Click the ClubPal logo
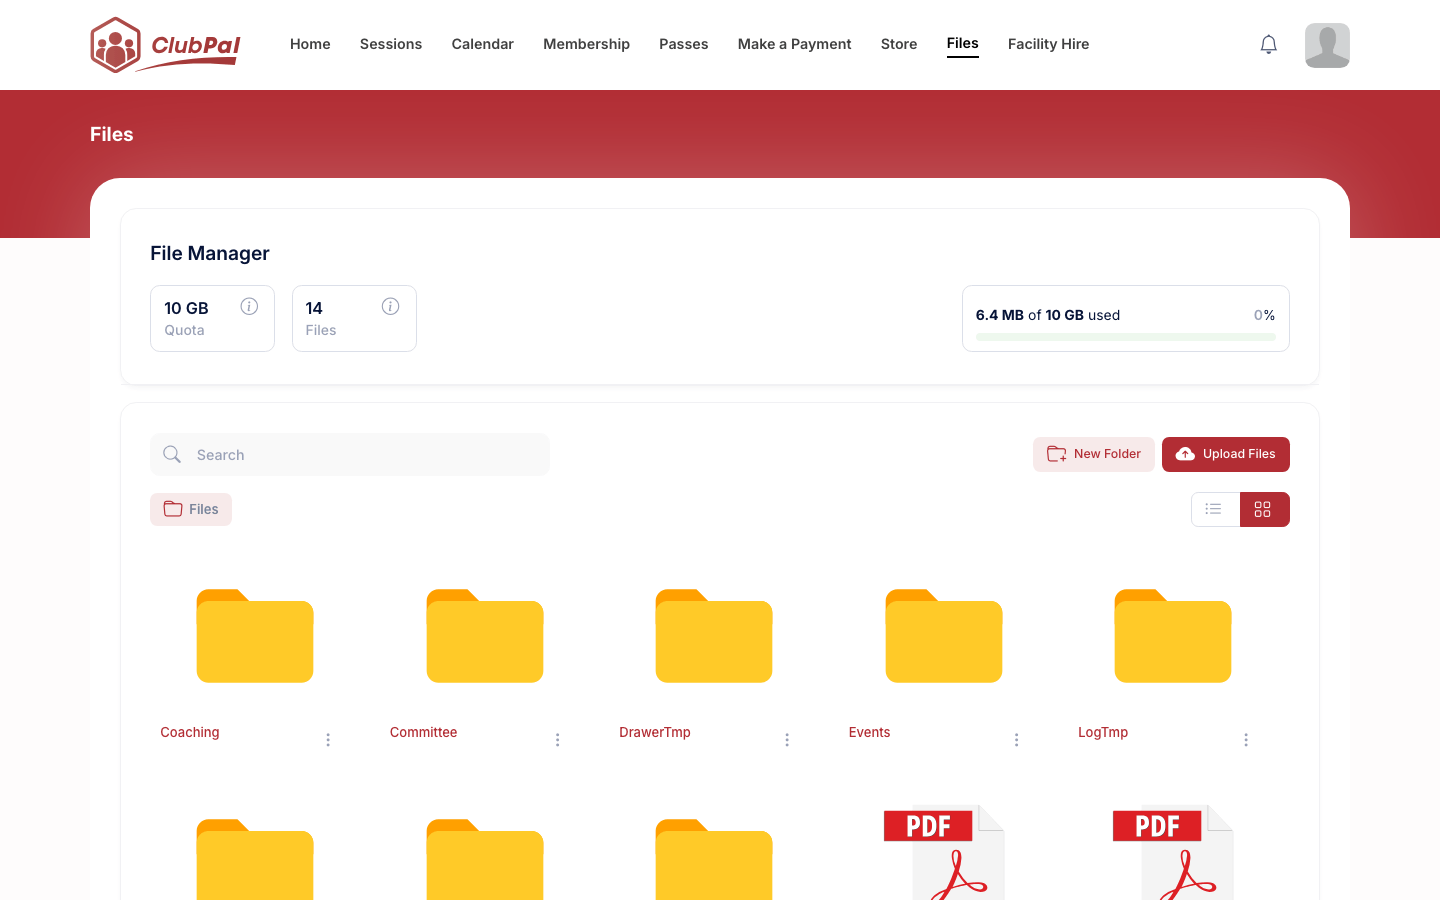The height and width of the screenshot is (900, 1440). point(166,45)
